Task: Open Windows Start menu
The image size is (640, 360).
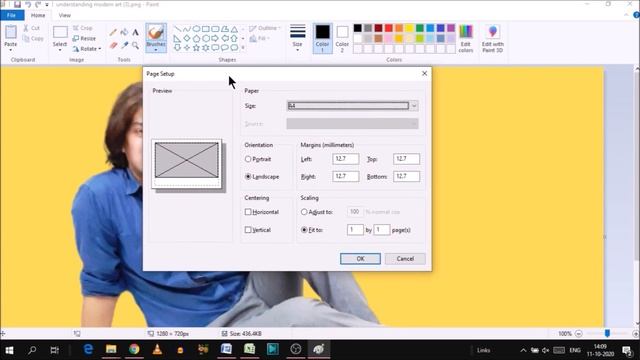Action: (x=9, y=350)
